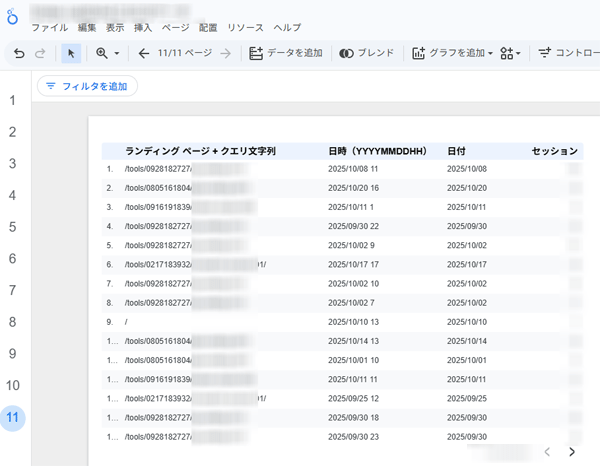Open the ファイル menu
The height and width of the screenshot is (466, 600).
click(x=49, y=28)
